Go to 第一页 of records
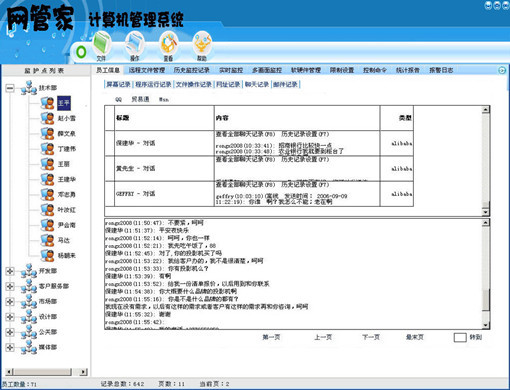This screenshot has width=510, height=390. [271, 337]
